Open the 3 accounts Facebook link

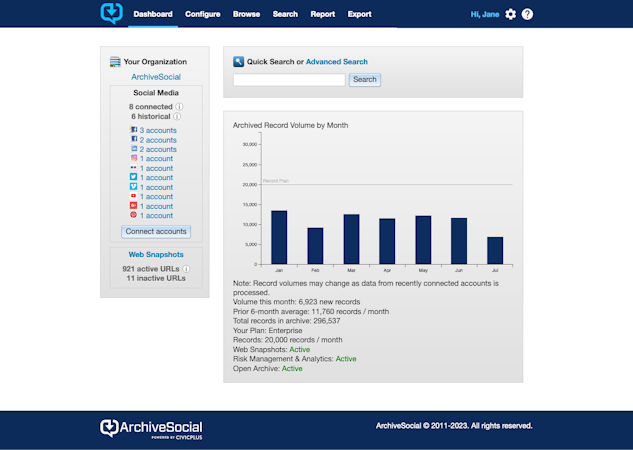(x=158, y=130)
